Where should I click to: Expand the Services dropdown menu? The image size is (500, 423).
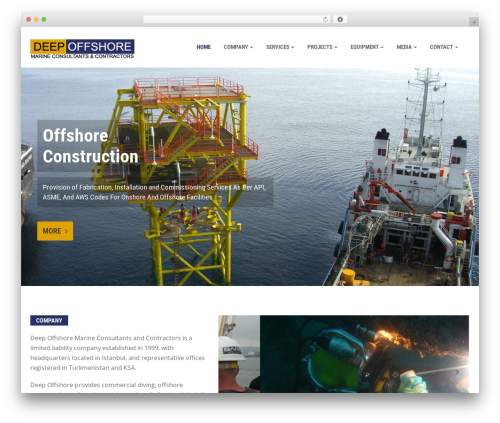[280, 47]
